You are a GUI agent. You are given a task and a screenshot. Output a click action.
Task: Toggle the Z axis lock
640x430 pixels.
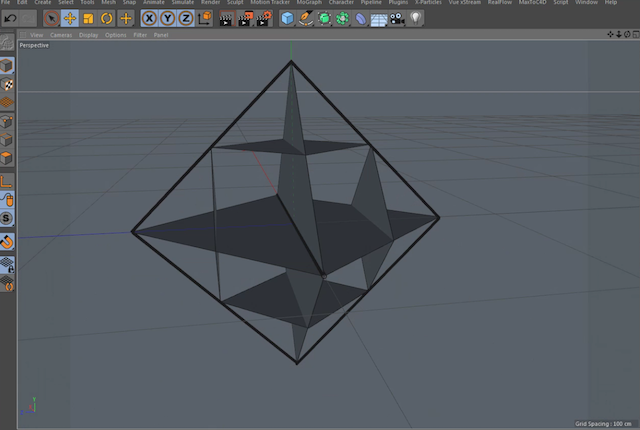tap(186, 18)
